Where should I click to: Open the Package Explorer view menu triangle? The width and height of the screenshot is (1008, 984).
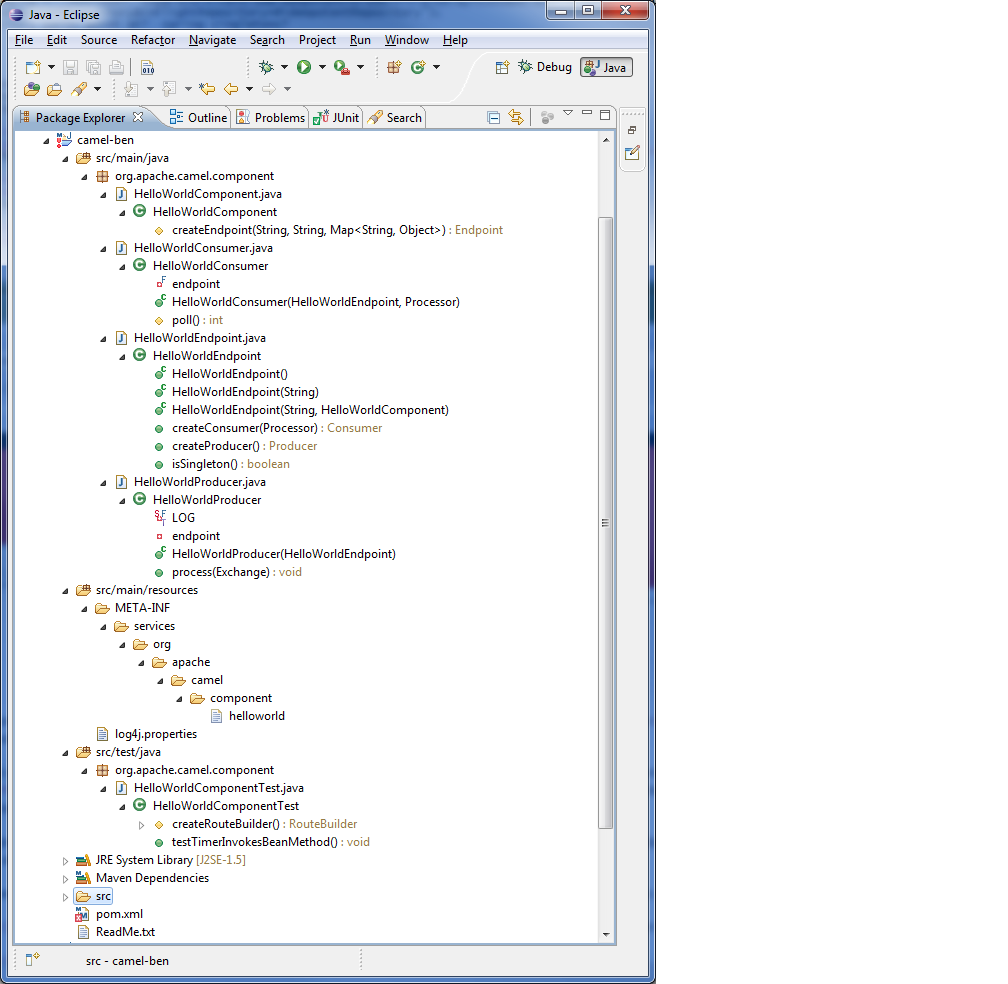568,113
